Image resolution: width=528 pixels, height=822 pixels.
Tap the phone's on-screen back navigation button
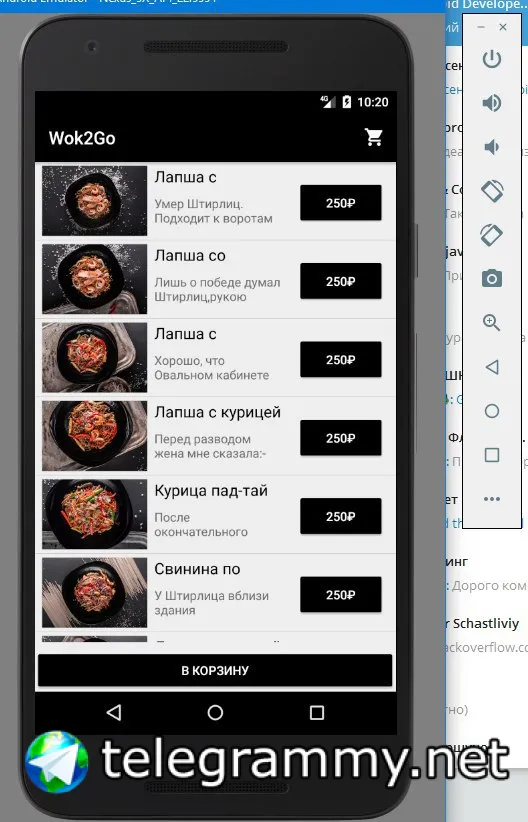114,712
